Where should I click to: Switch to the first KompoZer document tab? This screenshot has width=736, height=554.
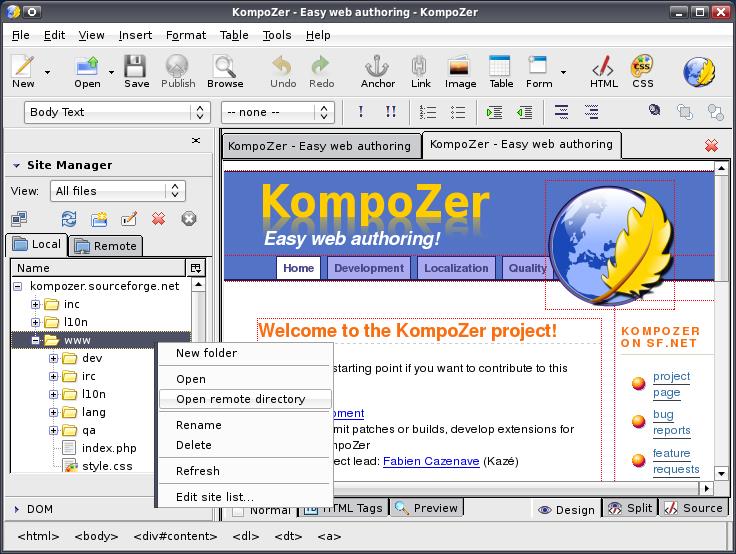tap(322, 146)
